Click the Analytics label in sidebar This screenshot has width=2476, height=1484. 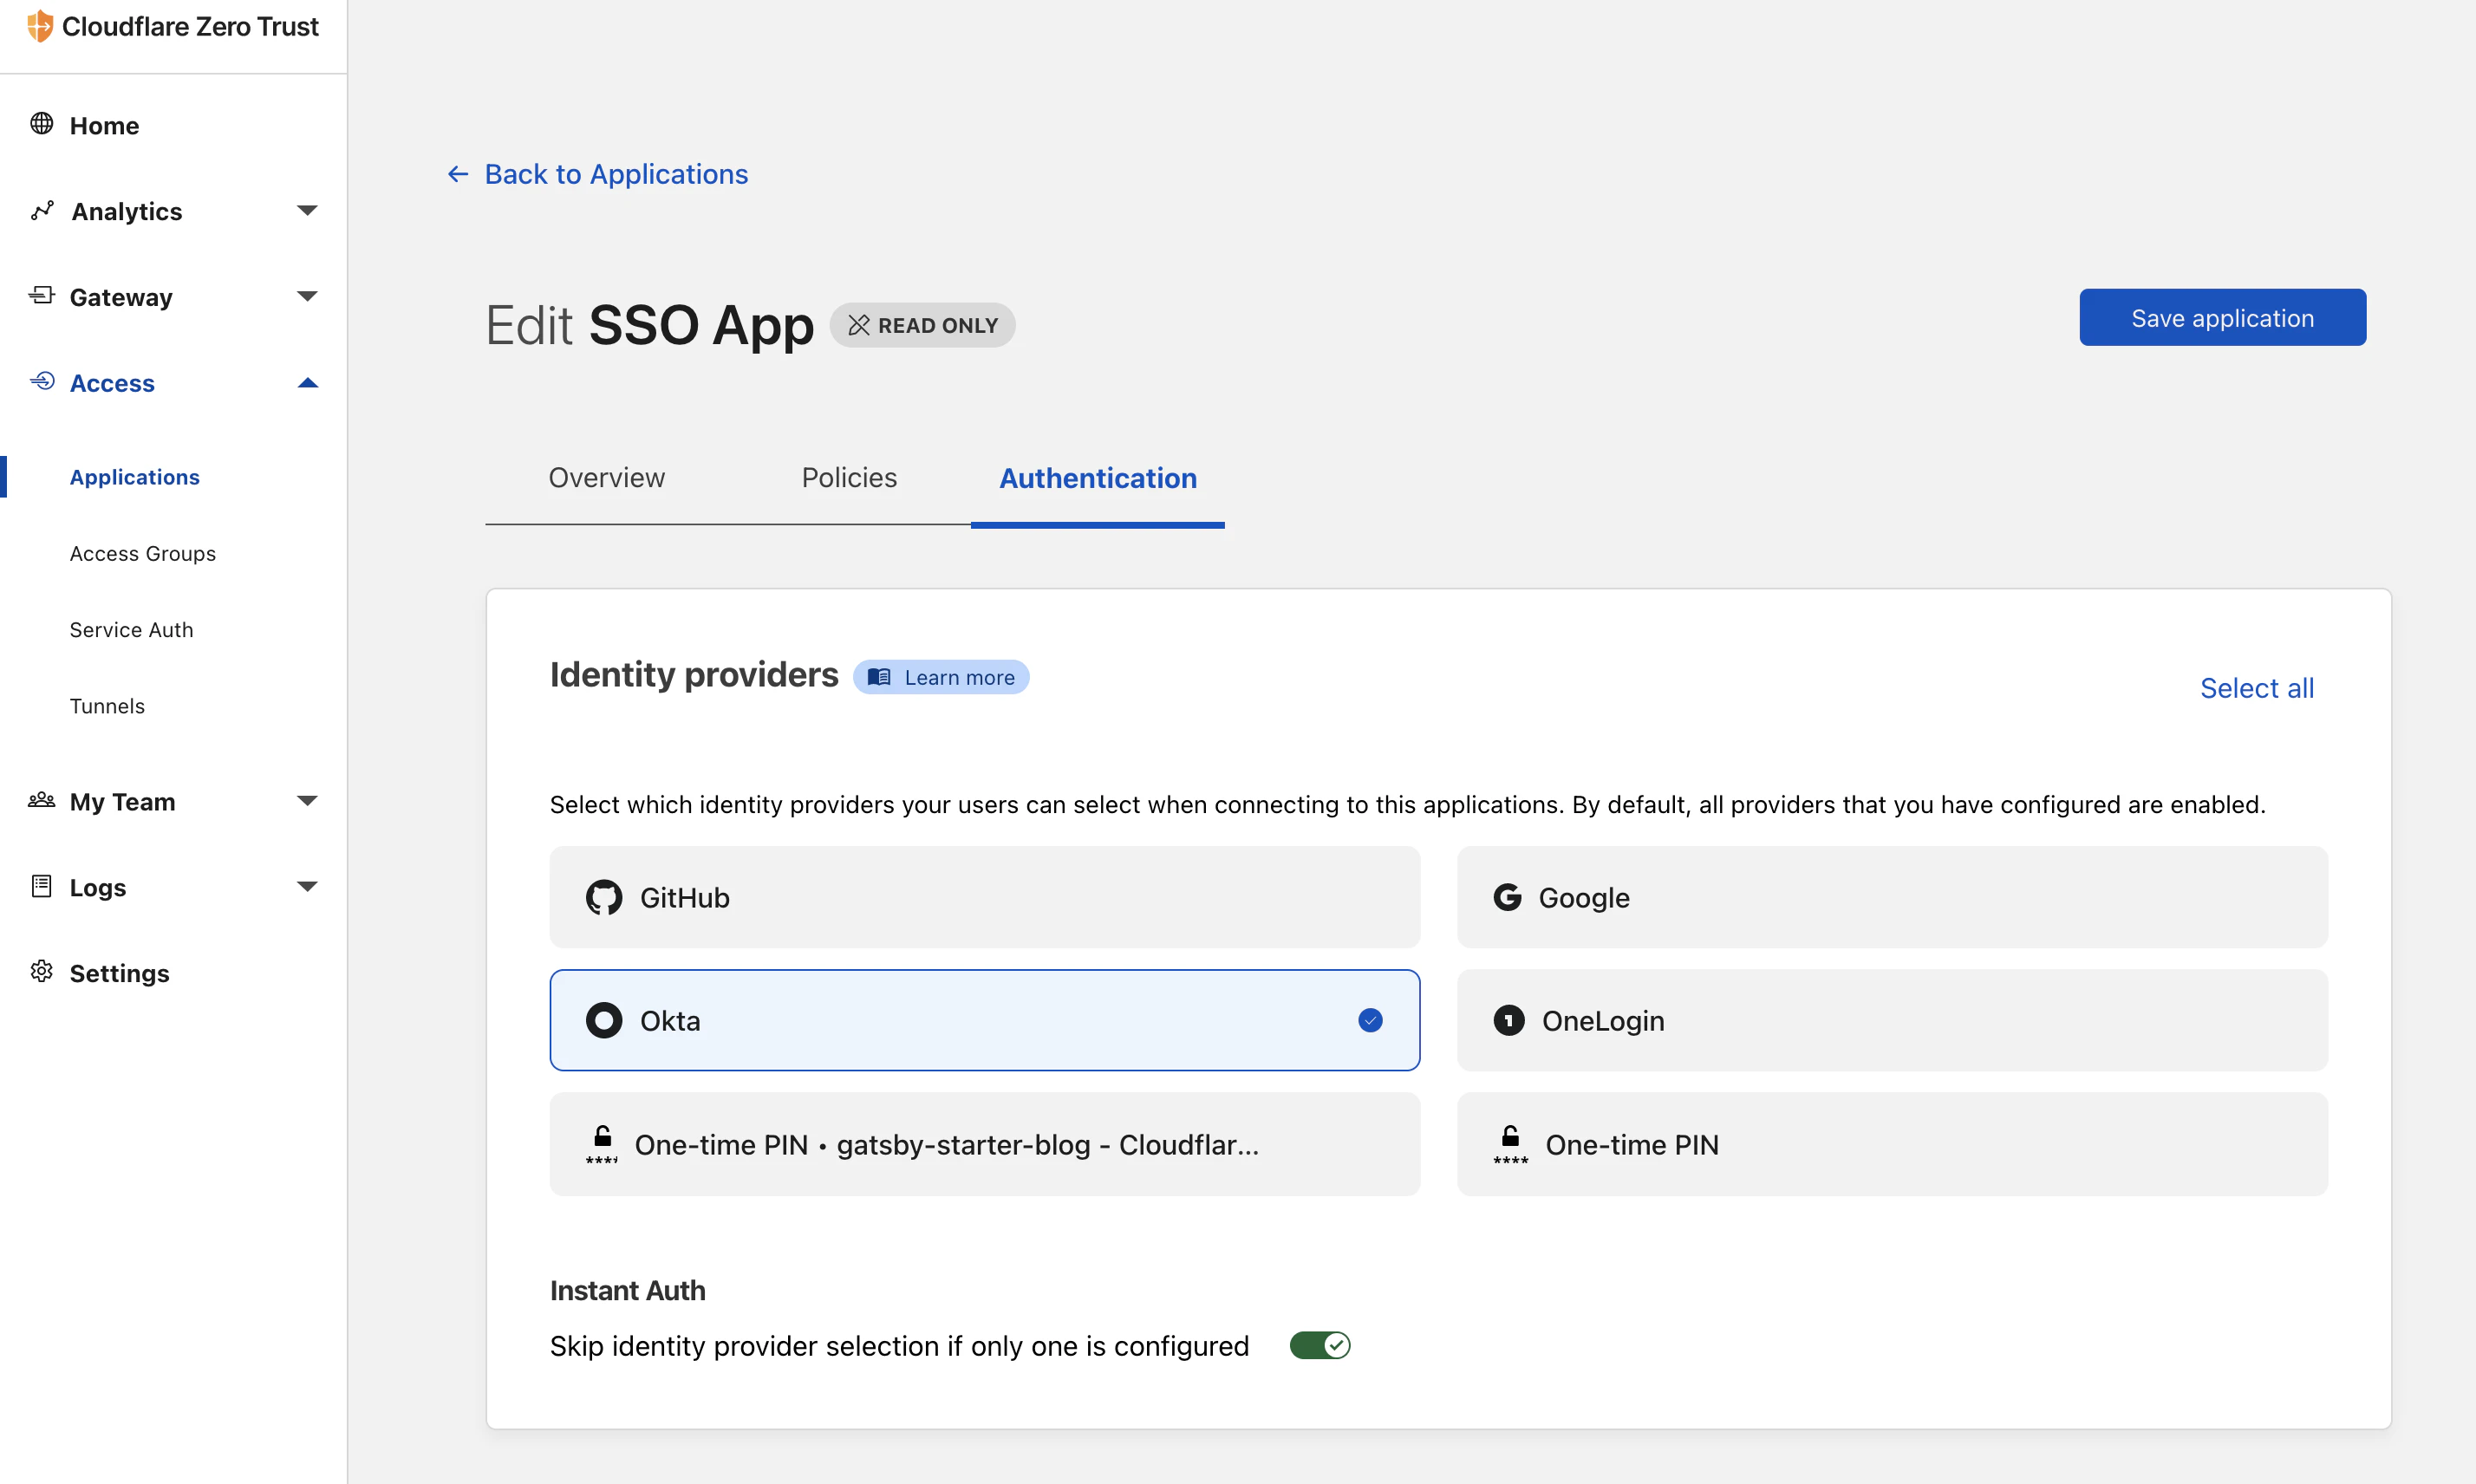pyautogui.click(x=127, y=211)
